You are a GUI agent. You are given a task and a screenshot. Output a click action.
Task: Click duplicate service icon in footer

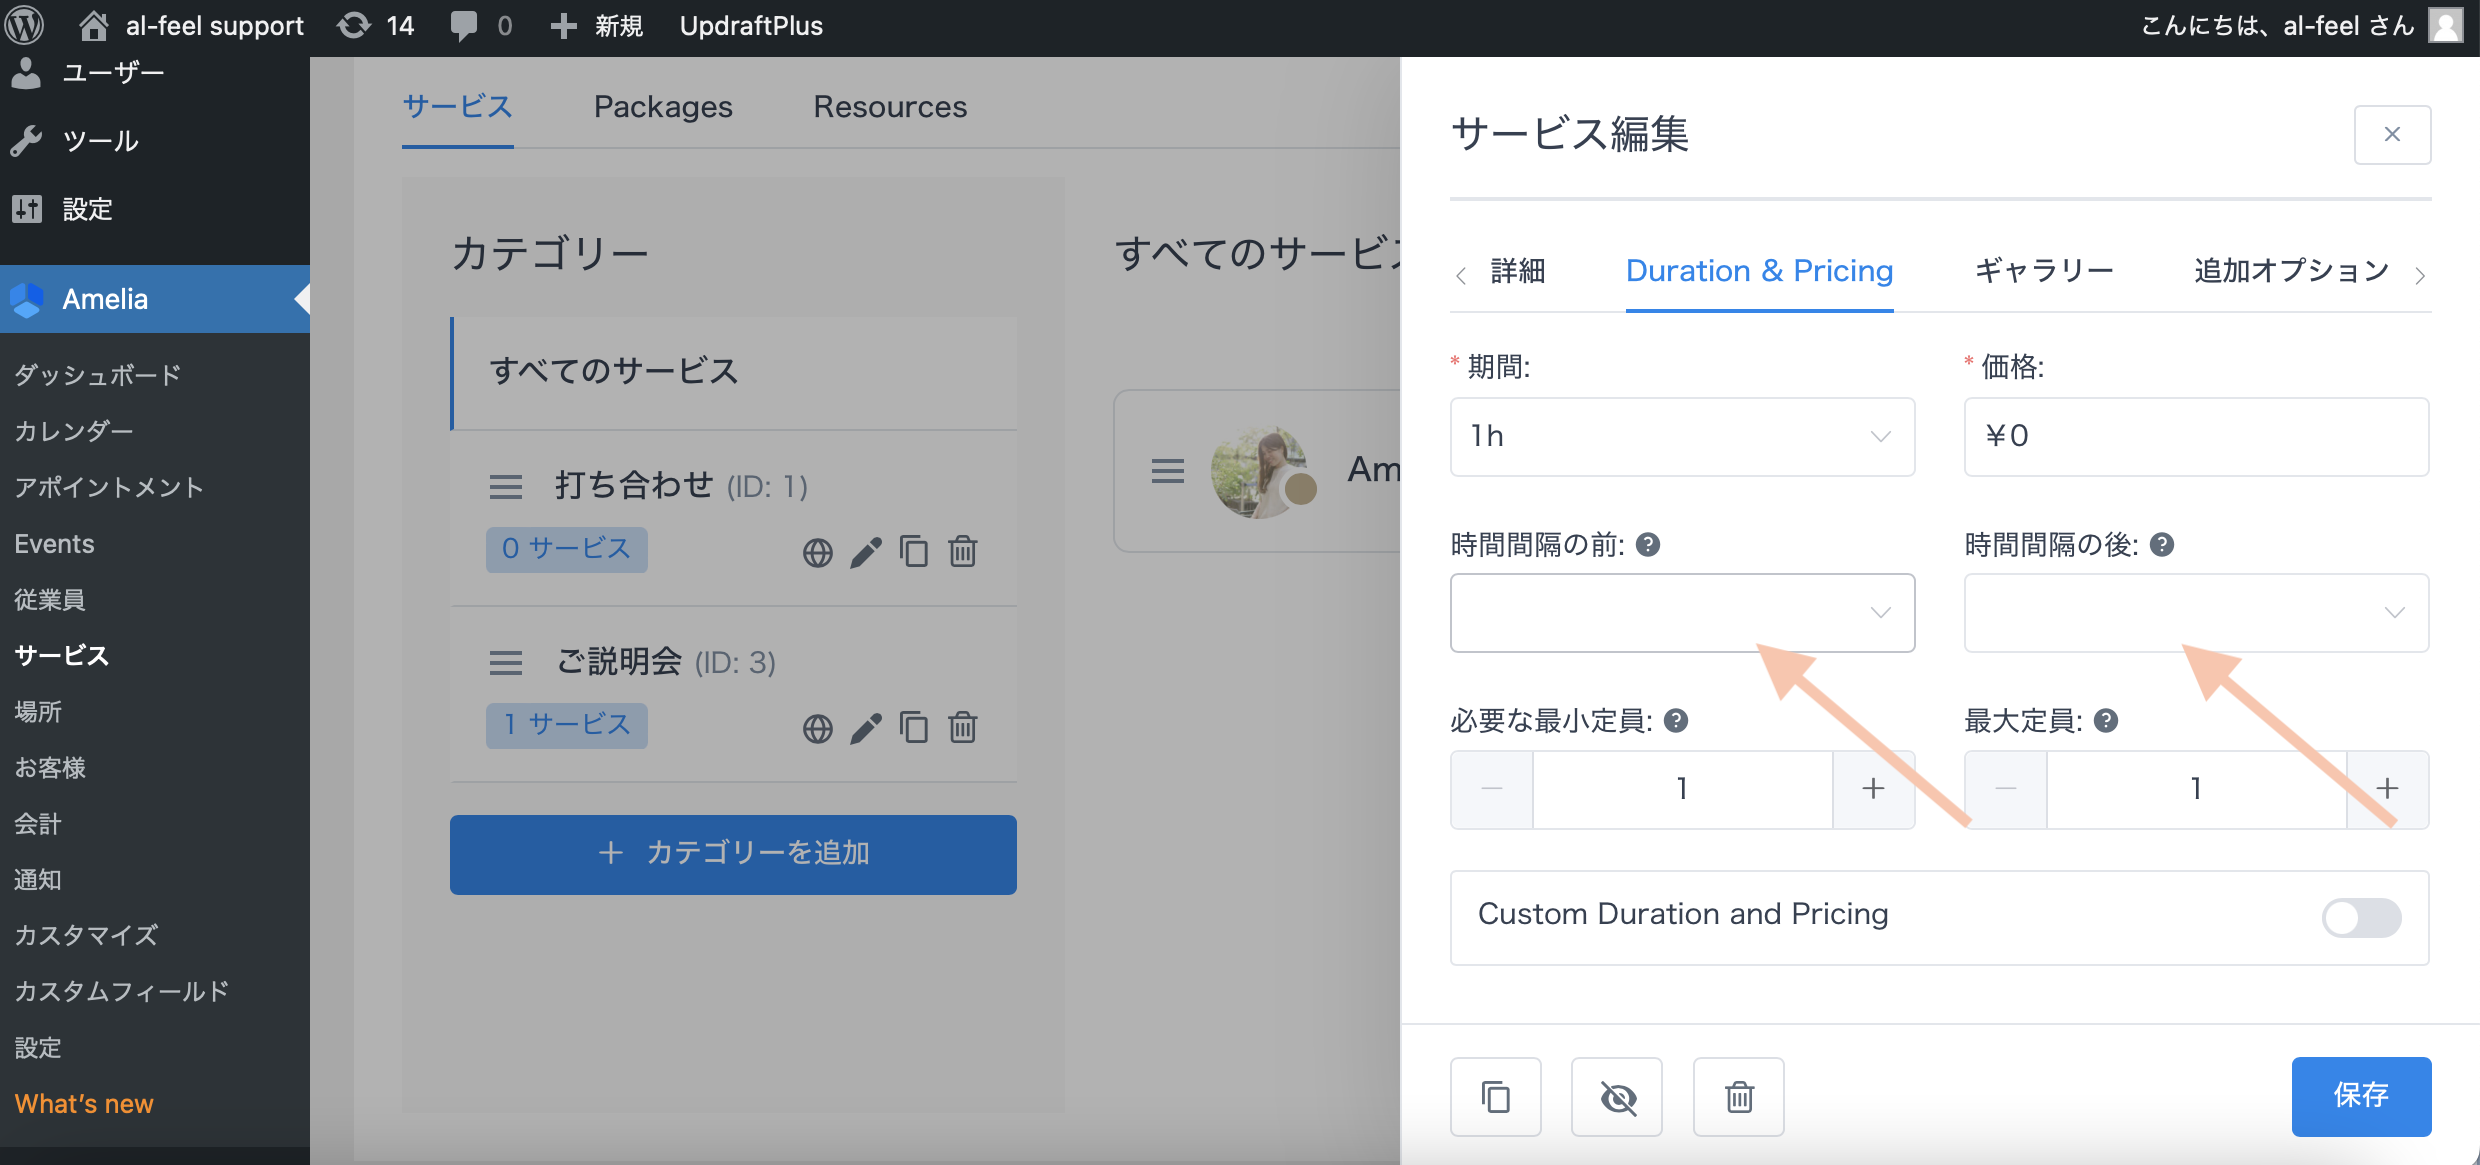[1495, 1097]
